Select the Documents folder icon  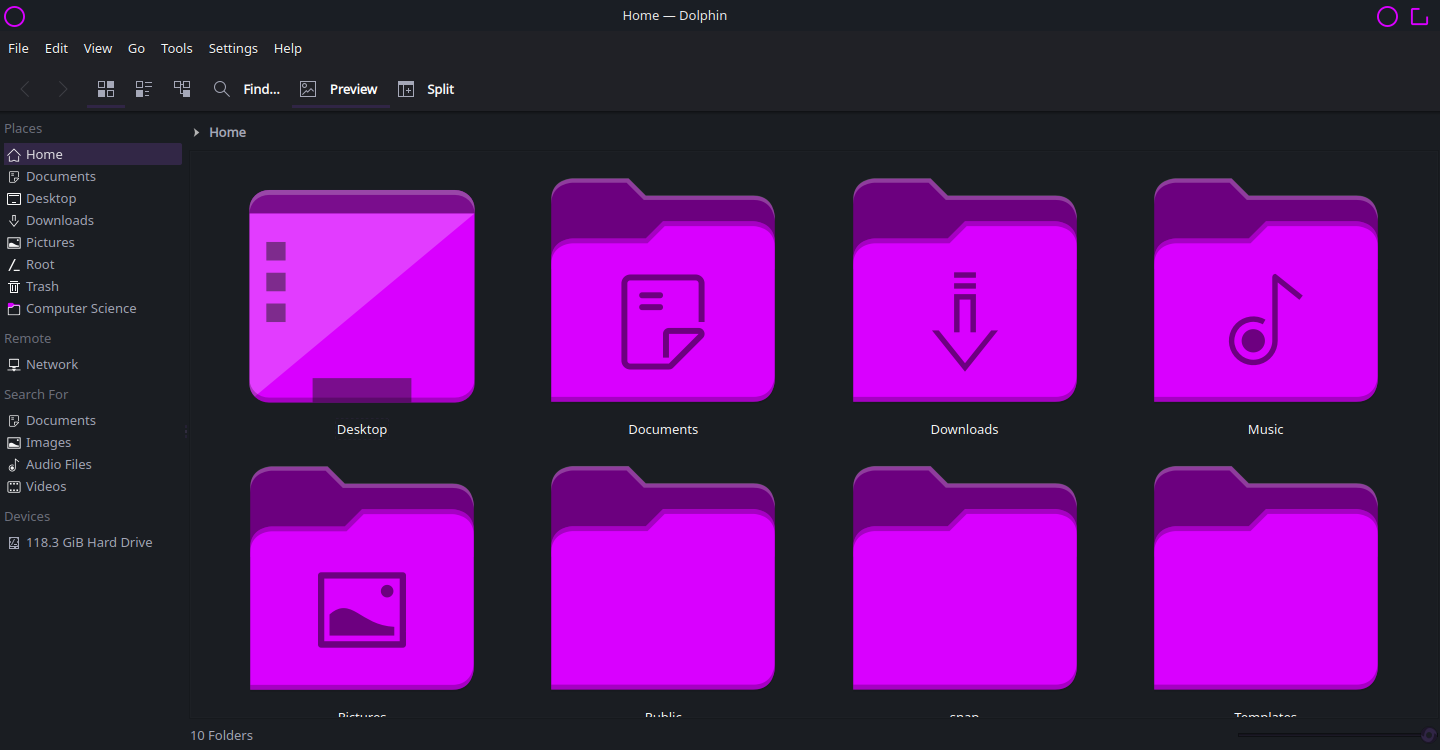click(x=663, y=290)
